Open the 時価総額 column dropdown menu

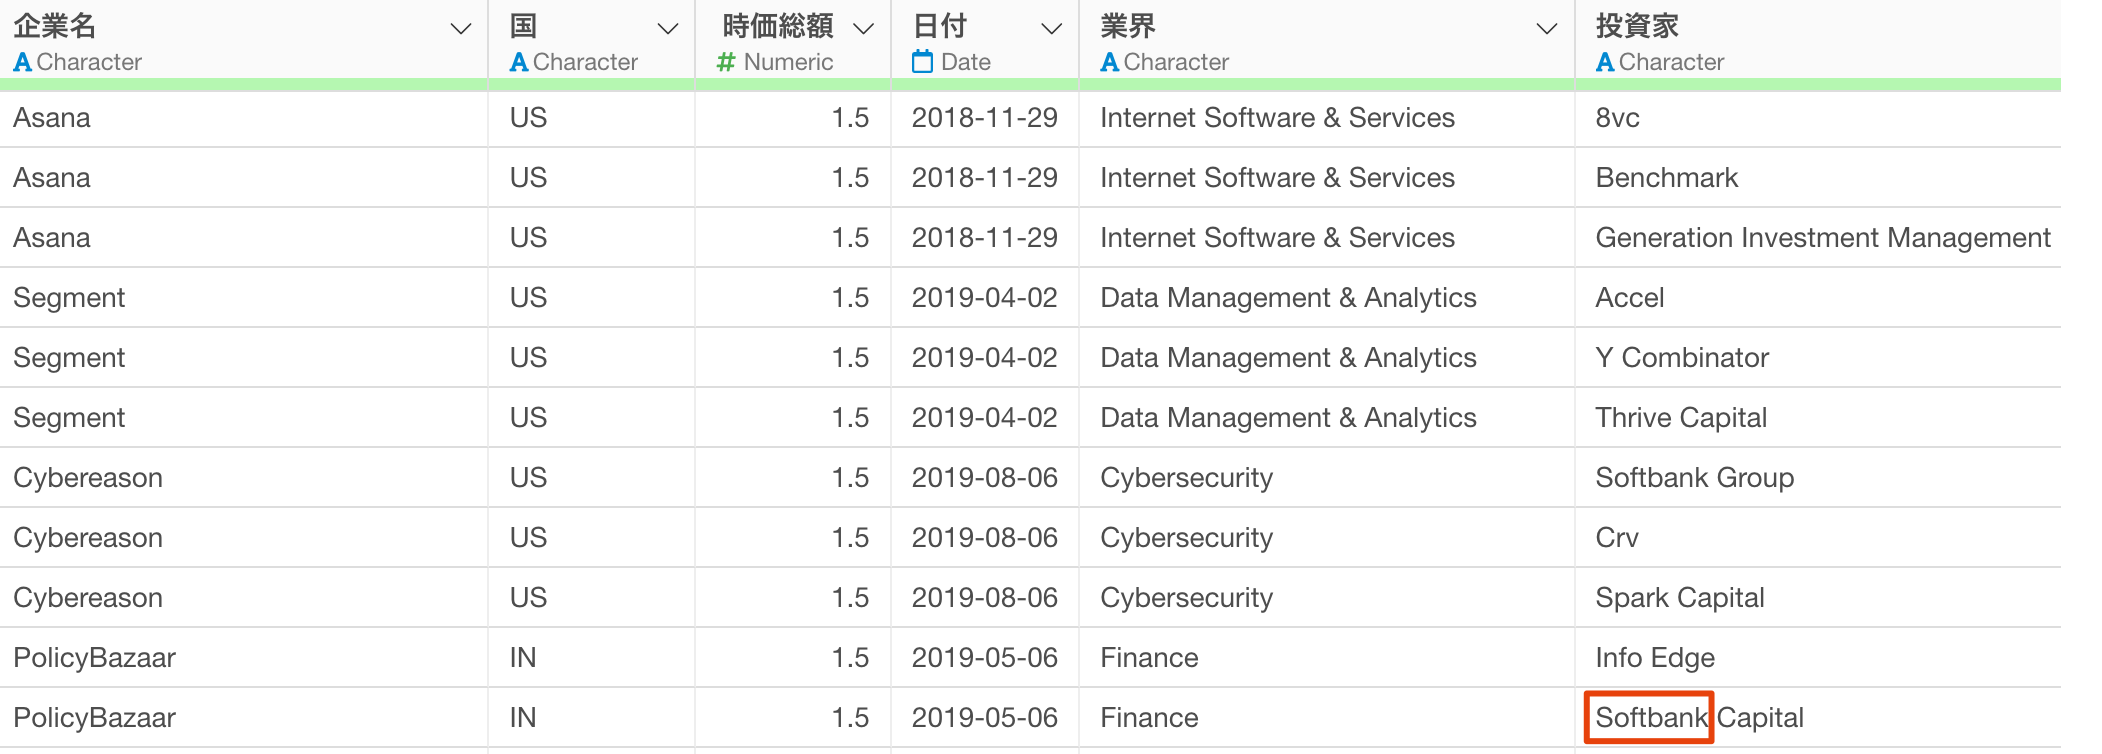[864, 29]
